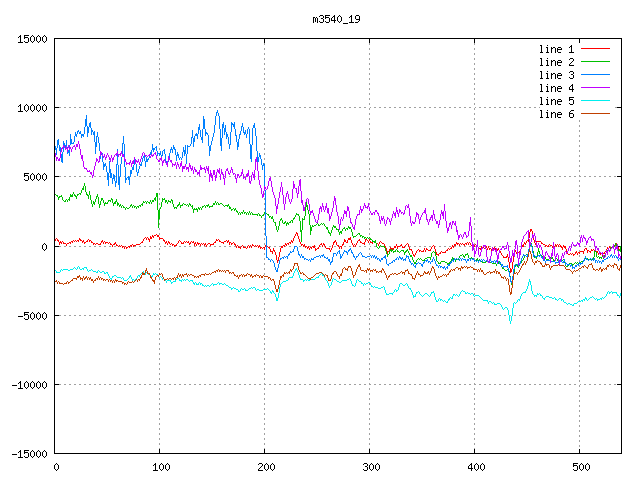This screenshot has height=480, width=640.
Task: Click the green line 2 legend sample
Action: (596, 62)
